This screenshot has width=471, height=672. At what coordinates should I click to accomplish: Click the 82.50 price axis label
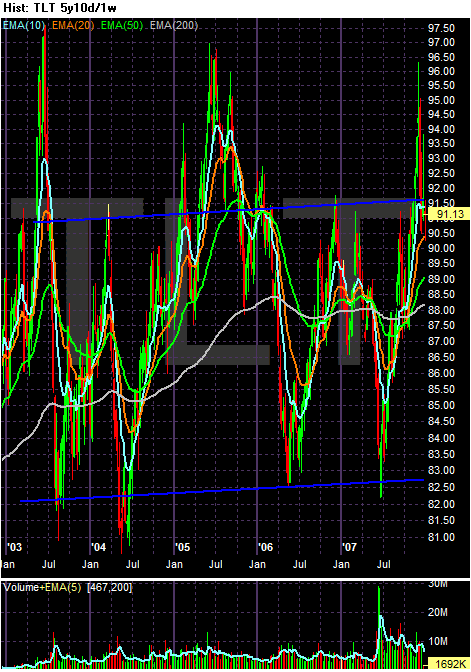pyautogui.click(x=441, y=487)
